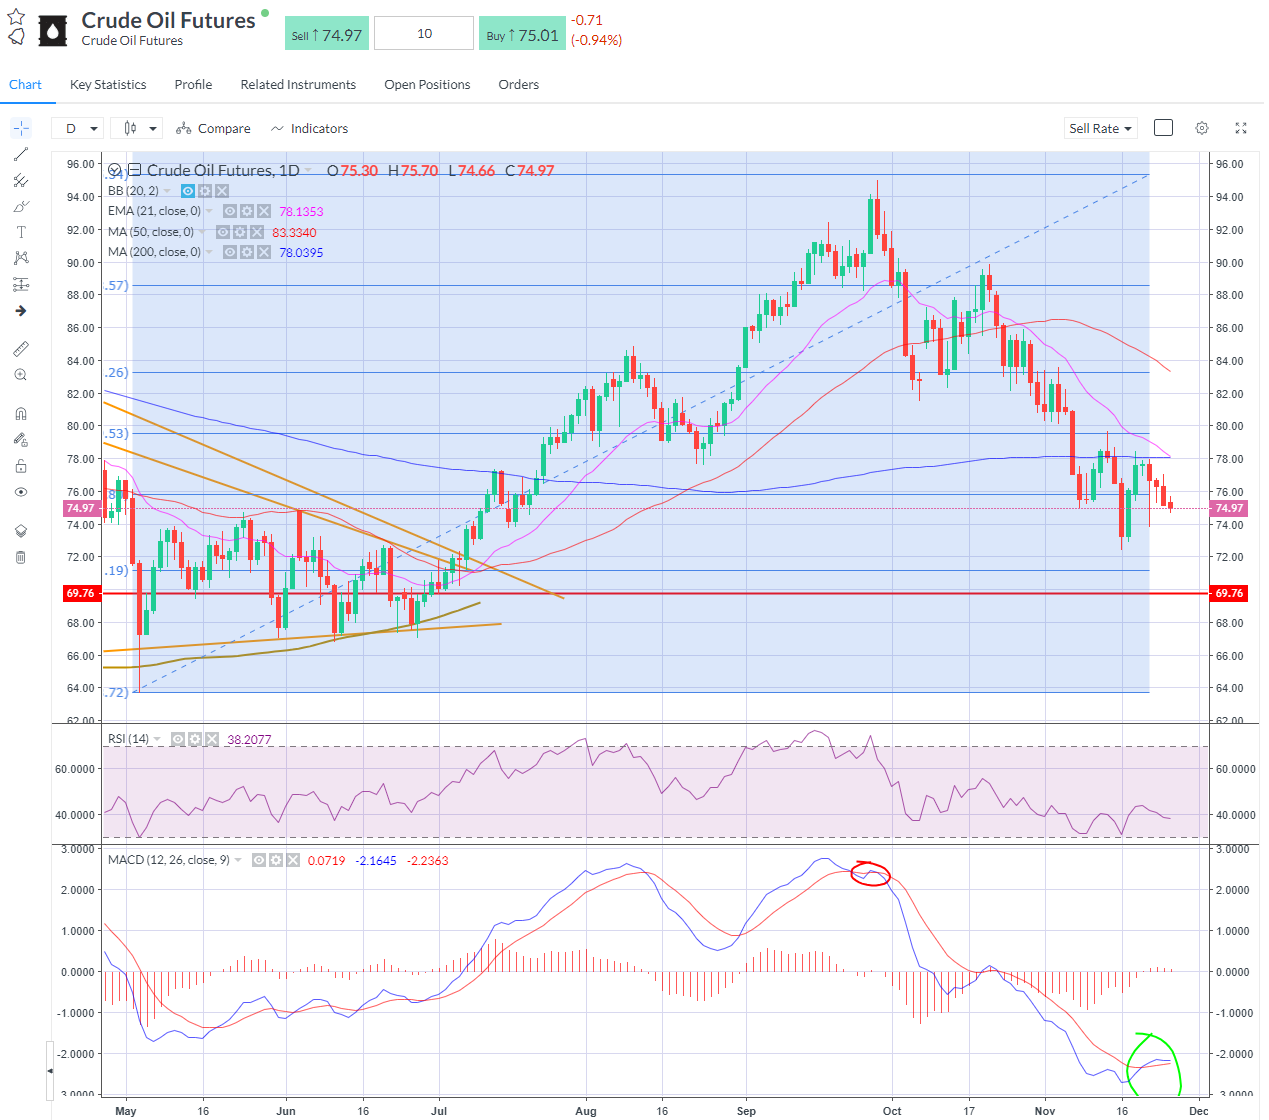Switch to the Key Statistics tab
The image size is (1269, 1120).
click(108, 85)
